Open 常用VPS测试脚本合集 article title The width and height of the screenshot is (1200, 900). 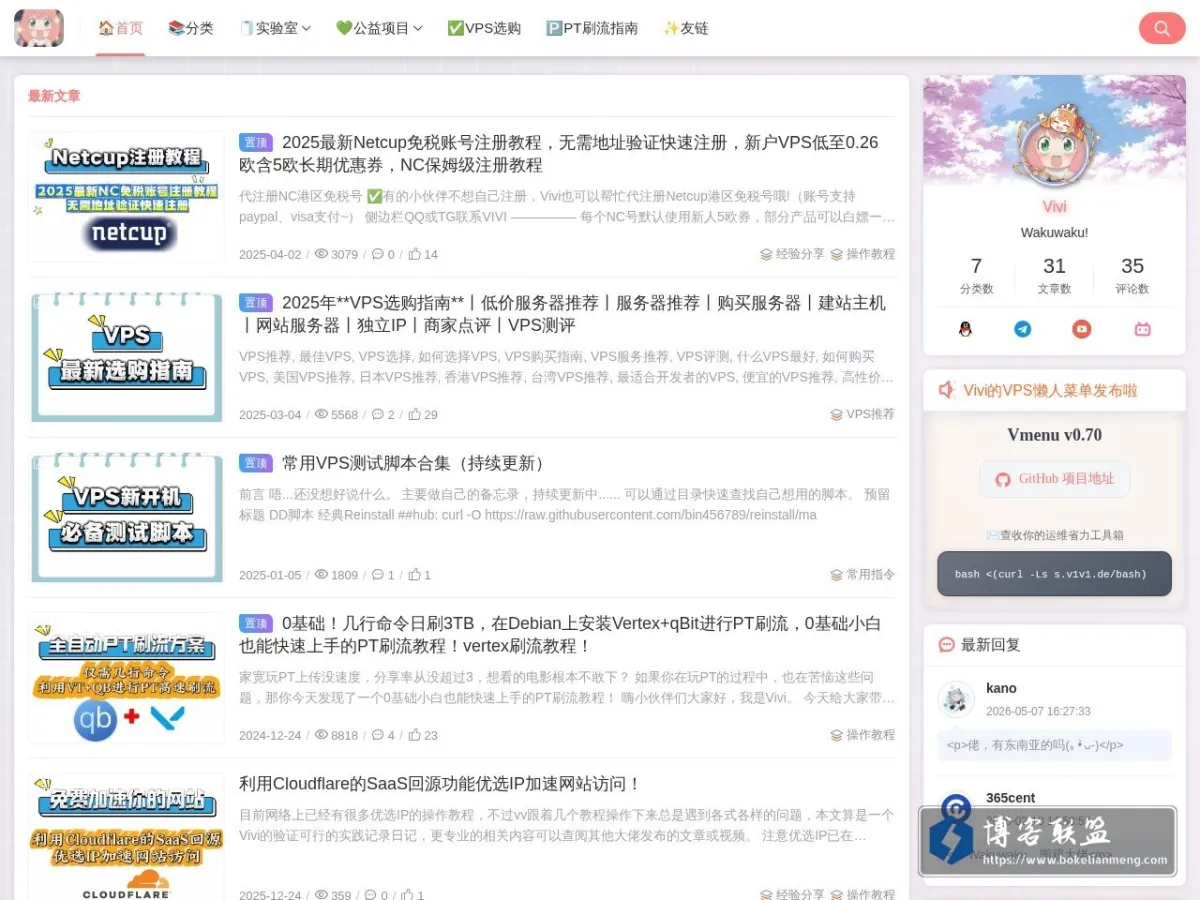pyautogui.click(x=416, y=463)
